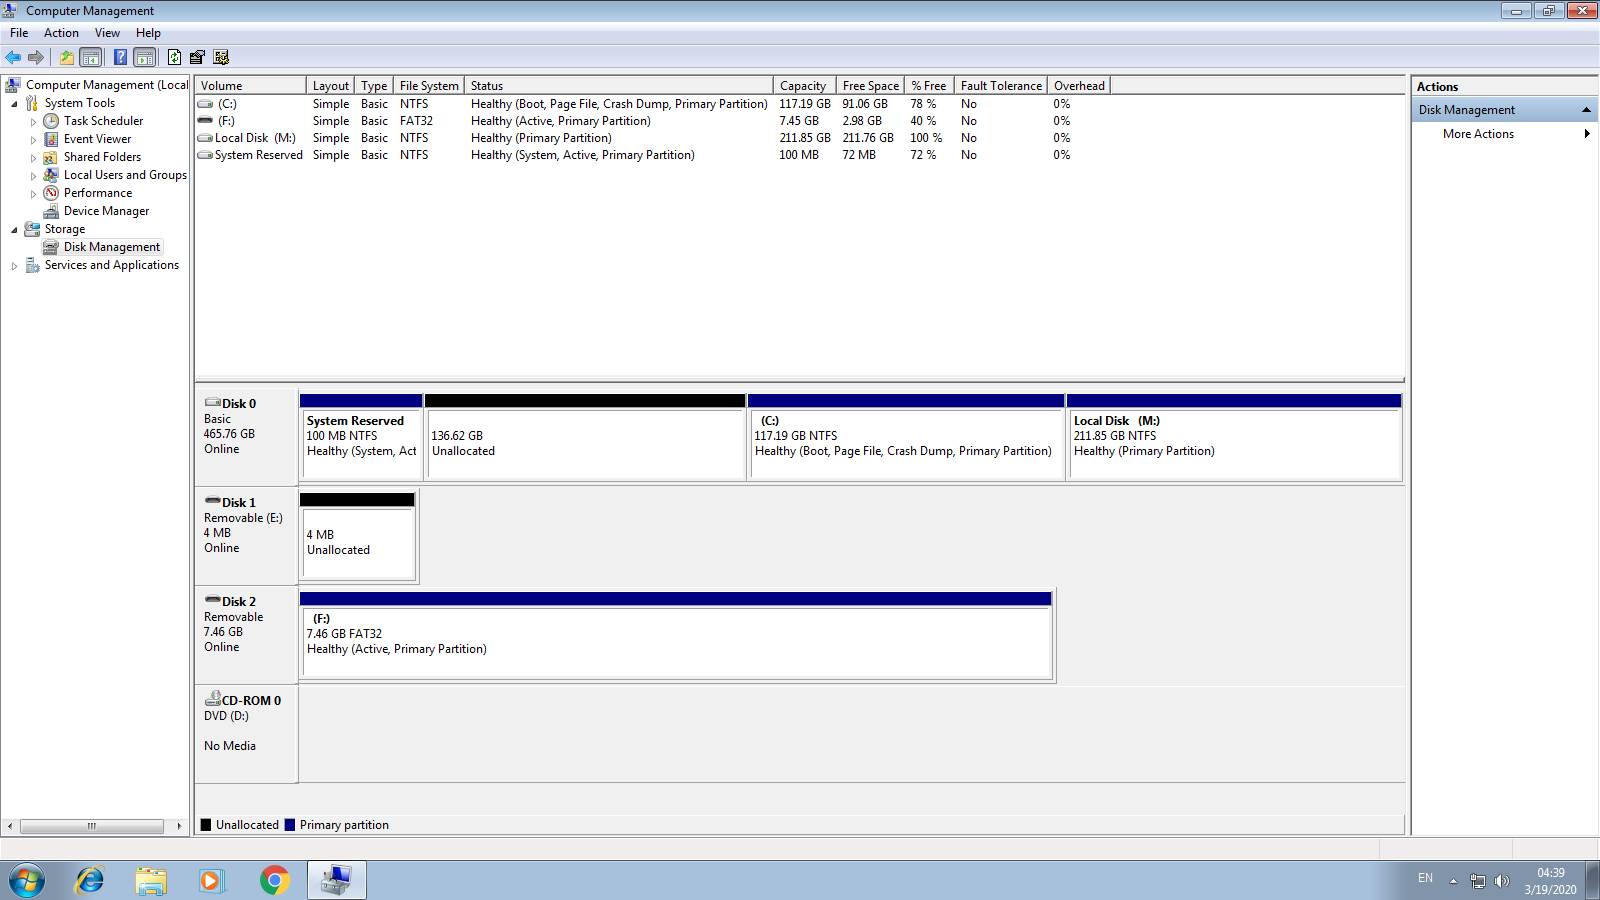Launch Google Chrome from the taskbar
The height and width of the screenshot is (900, 1600).
tap(274, 880)
